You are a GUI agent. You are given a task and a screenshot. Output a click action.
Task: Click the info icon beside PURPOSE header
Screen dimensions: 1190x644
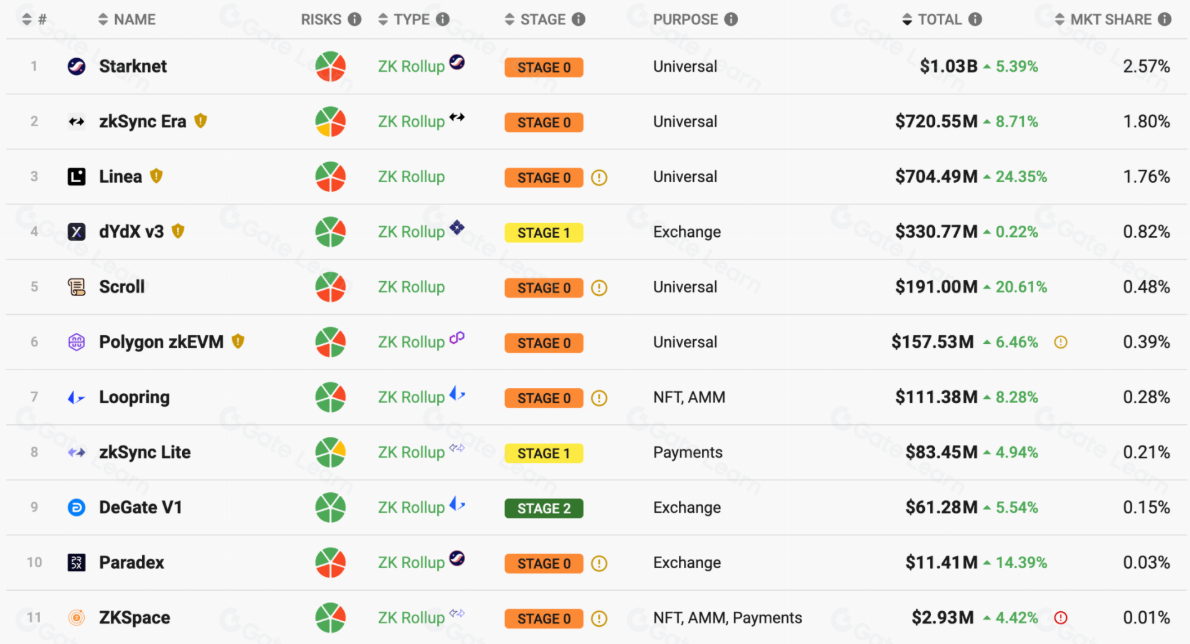(x=731, y=19)
